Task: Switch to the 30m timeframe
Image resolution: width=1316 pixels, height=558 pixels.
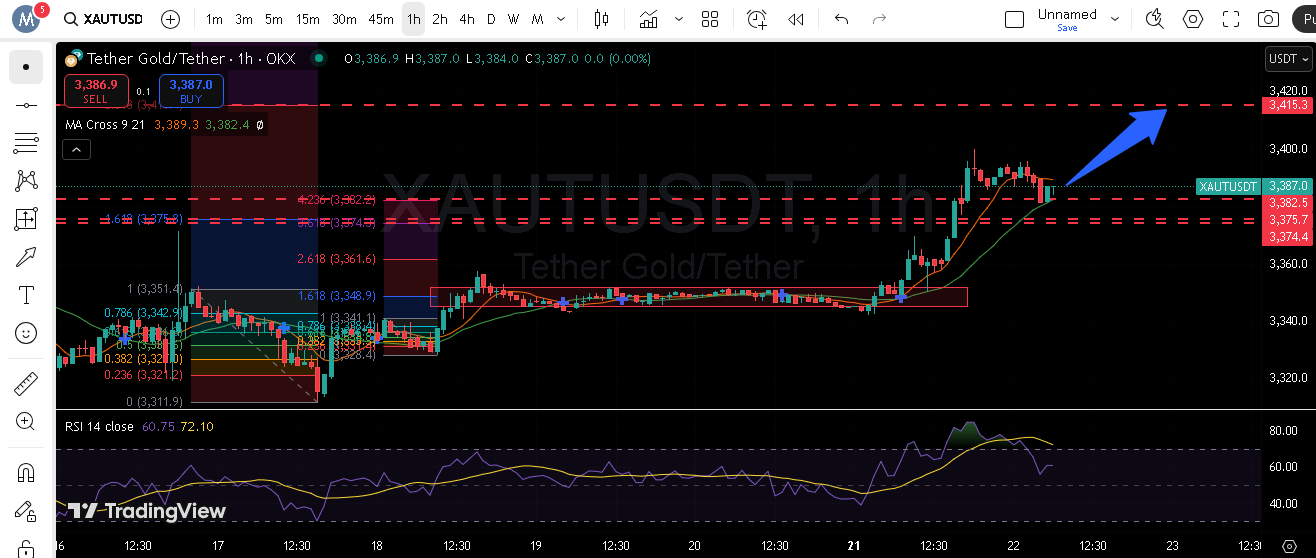Action: pyautogui.click(x=344, y=19)
